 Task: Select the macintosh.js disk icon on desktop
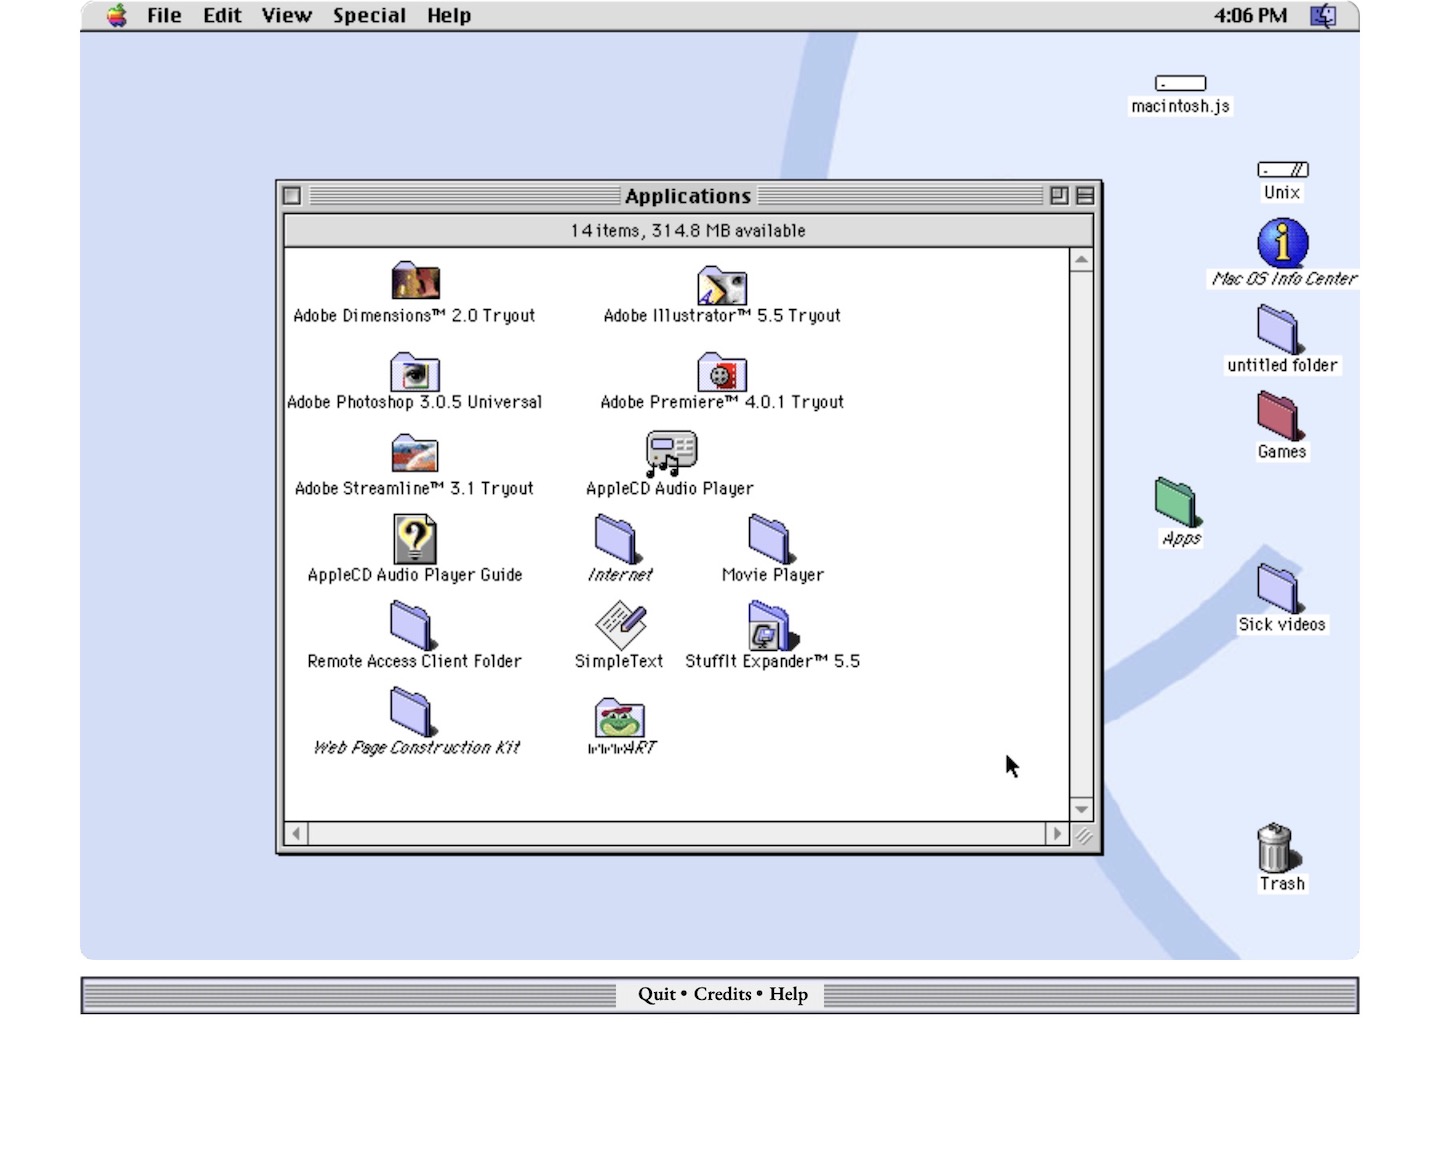(x=1180, y=83)
